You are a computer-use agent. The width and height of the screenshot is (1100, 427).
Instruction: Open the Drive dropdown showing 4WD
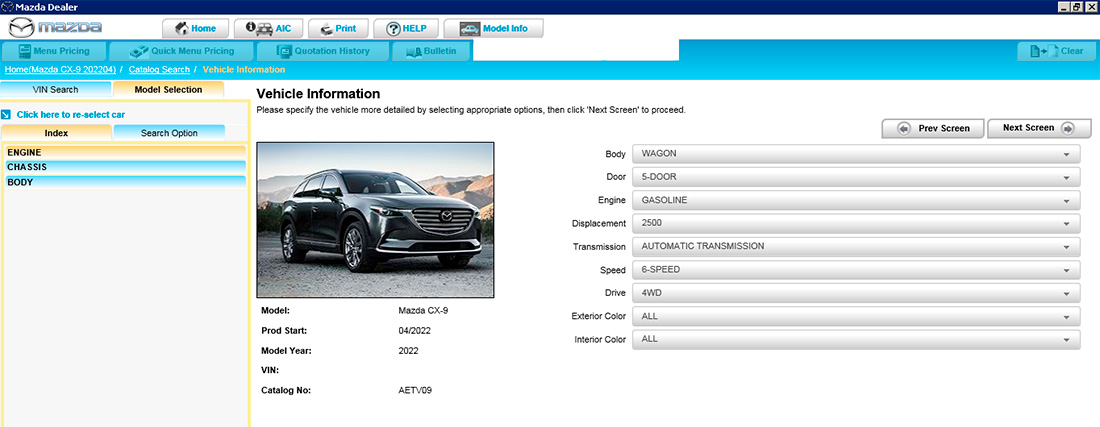click(x=856, y=293)
